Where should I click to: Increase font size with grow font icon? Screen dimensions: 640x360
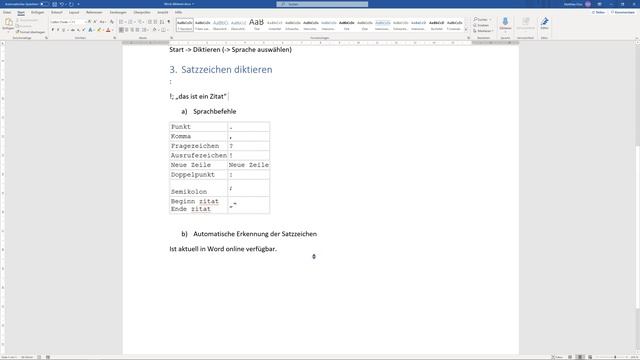(x=89, y=22)
